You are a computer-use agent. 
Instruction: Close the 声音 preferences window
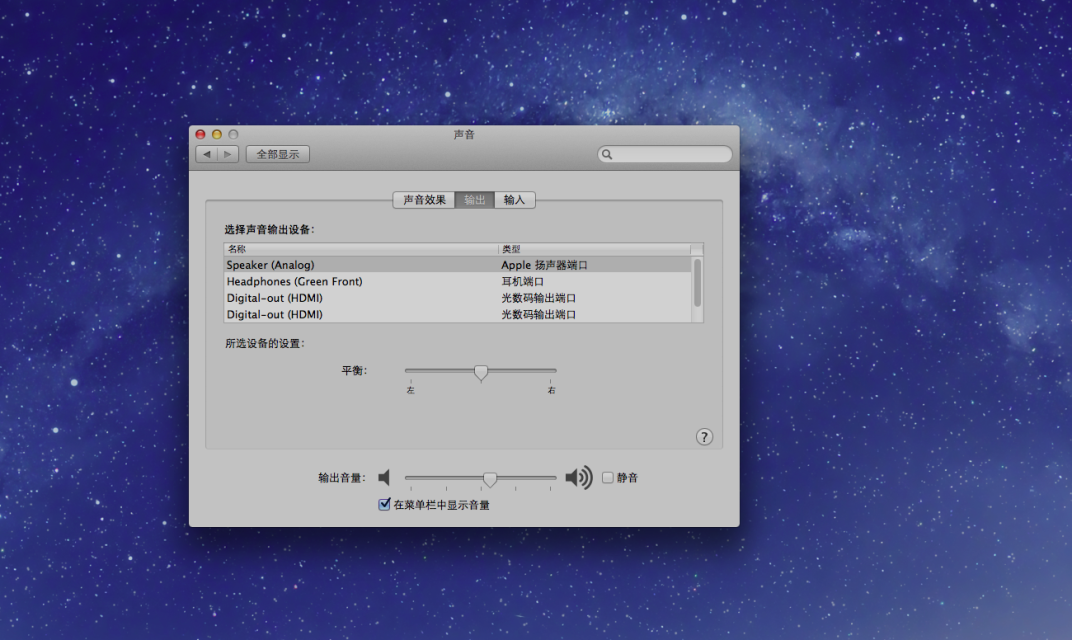tap(200, 134)
